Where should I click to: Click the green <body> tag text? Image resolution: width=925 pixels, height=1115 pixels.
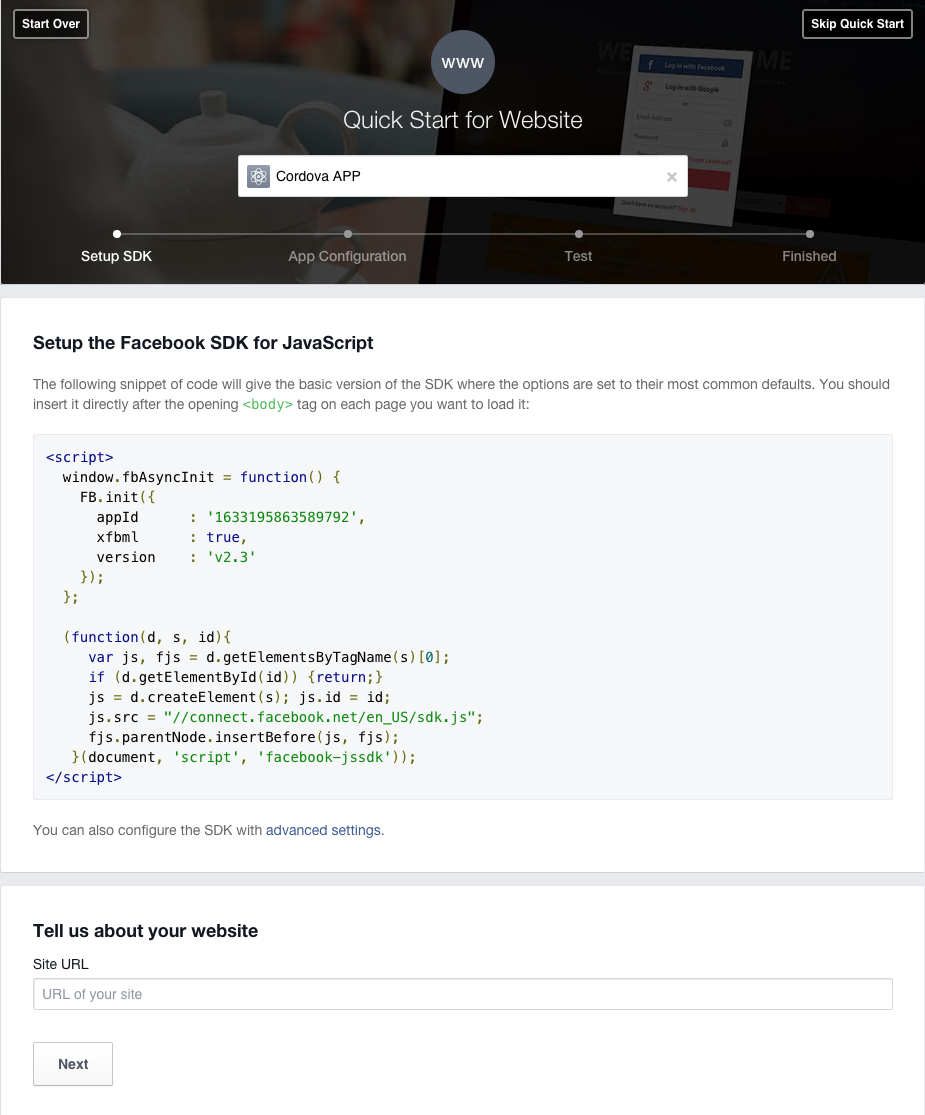point(267,404)
